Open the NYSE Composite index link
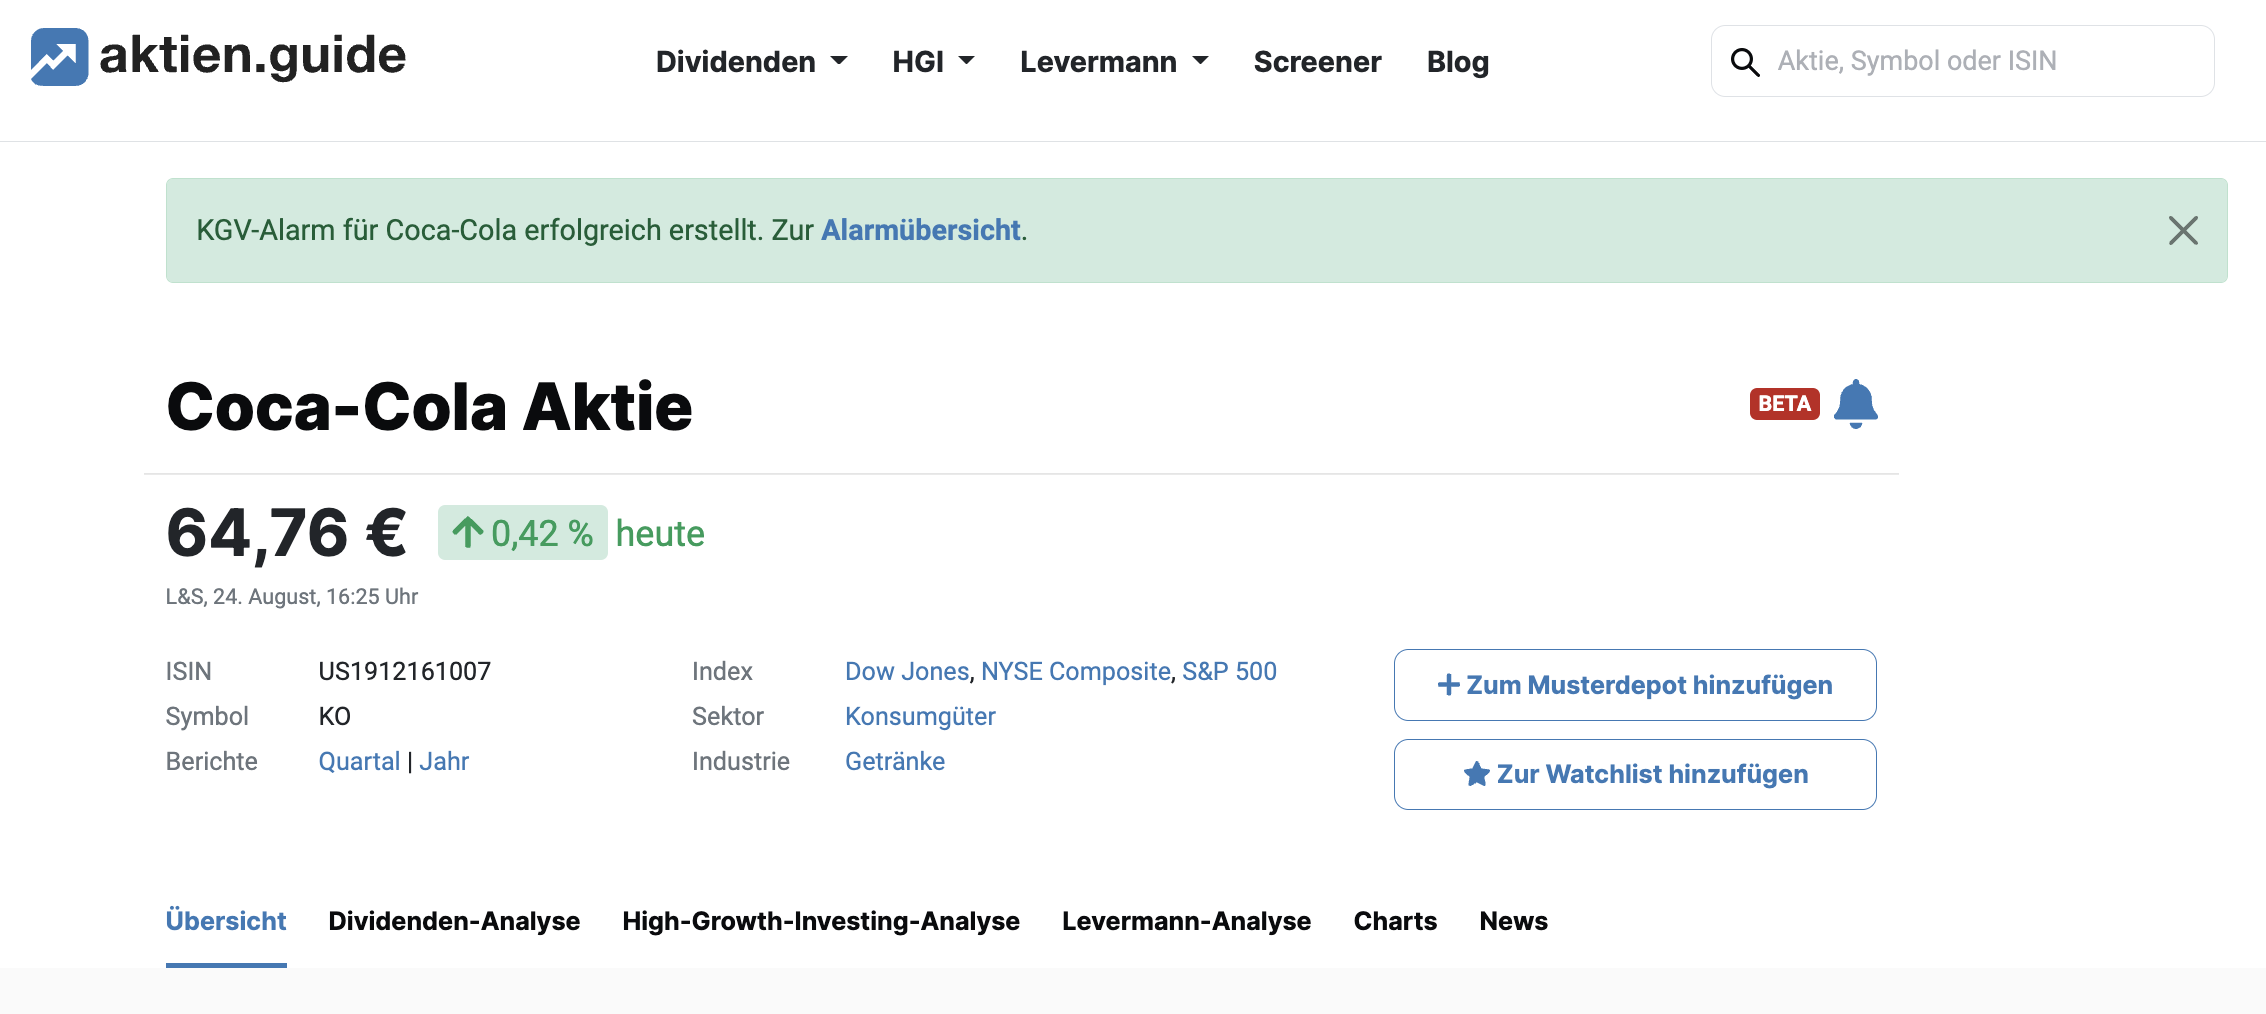The height and width of the screenshot is (1014, 2266). (x=1076, y=672)
